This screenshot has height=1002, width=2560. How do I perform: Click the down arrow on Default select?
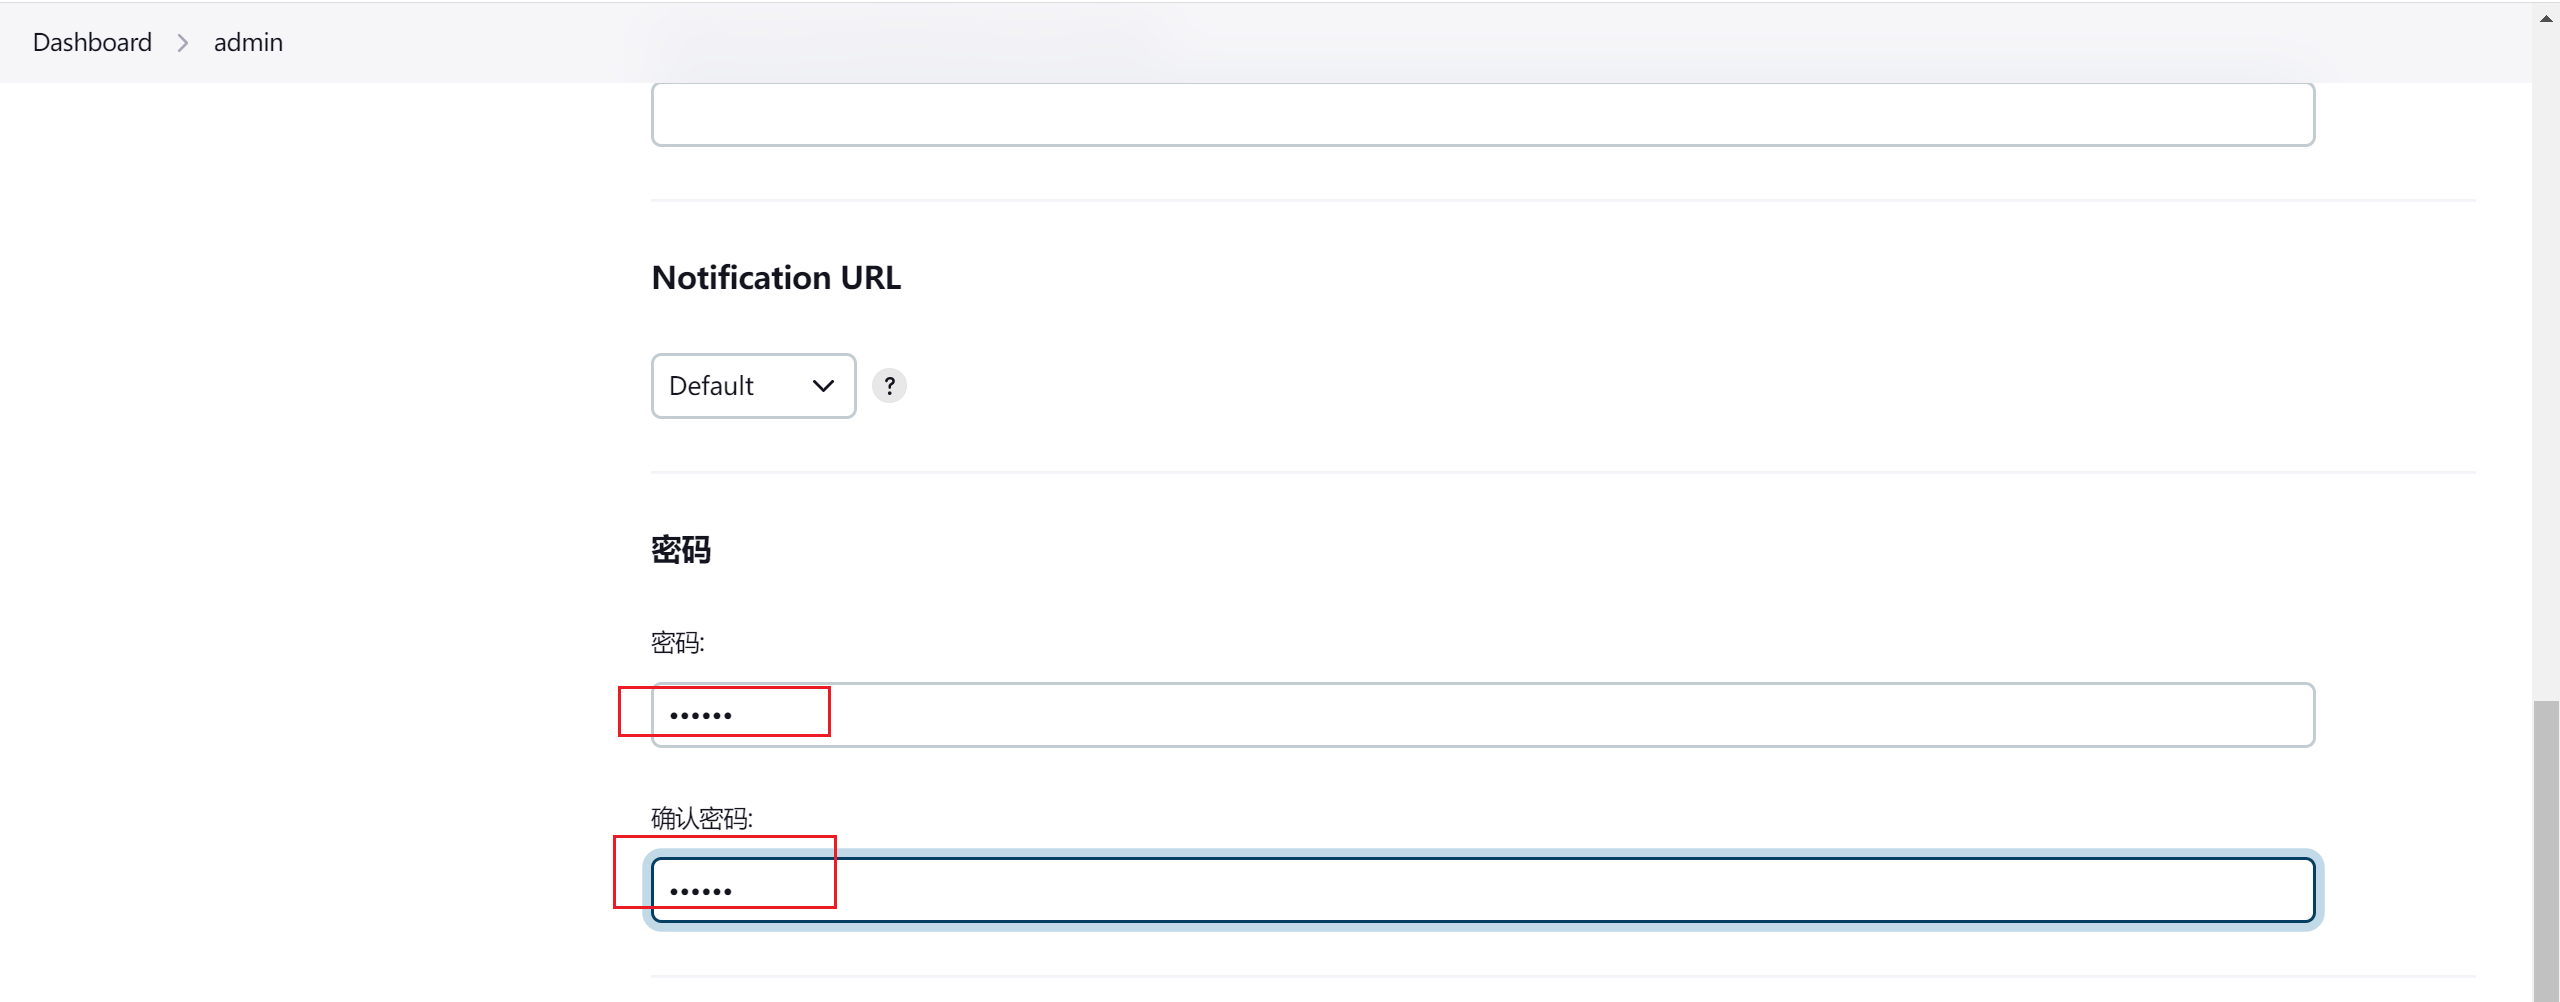(x=823, y=386)
